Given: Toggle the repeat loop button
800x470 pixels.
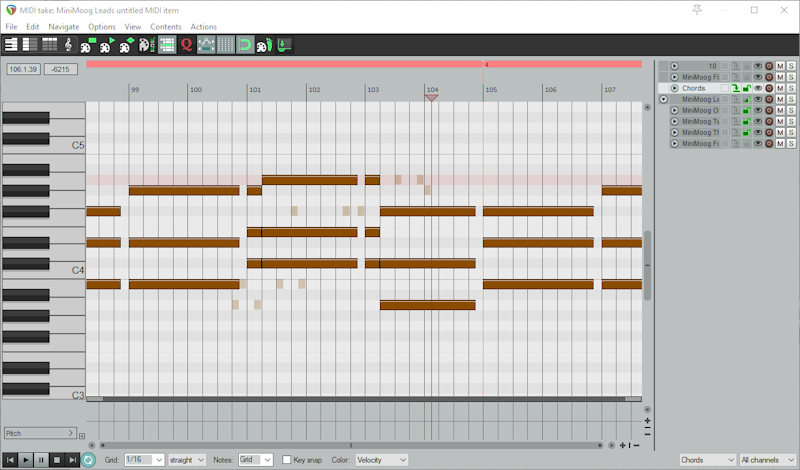Looking at the screenshot, I should point(88,460).
